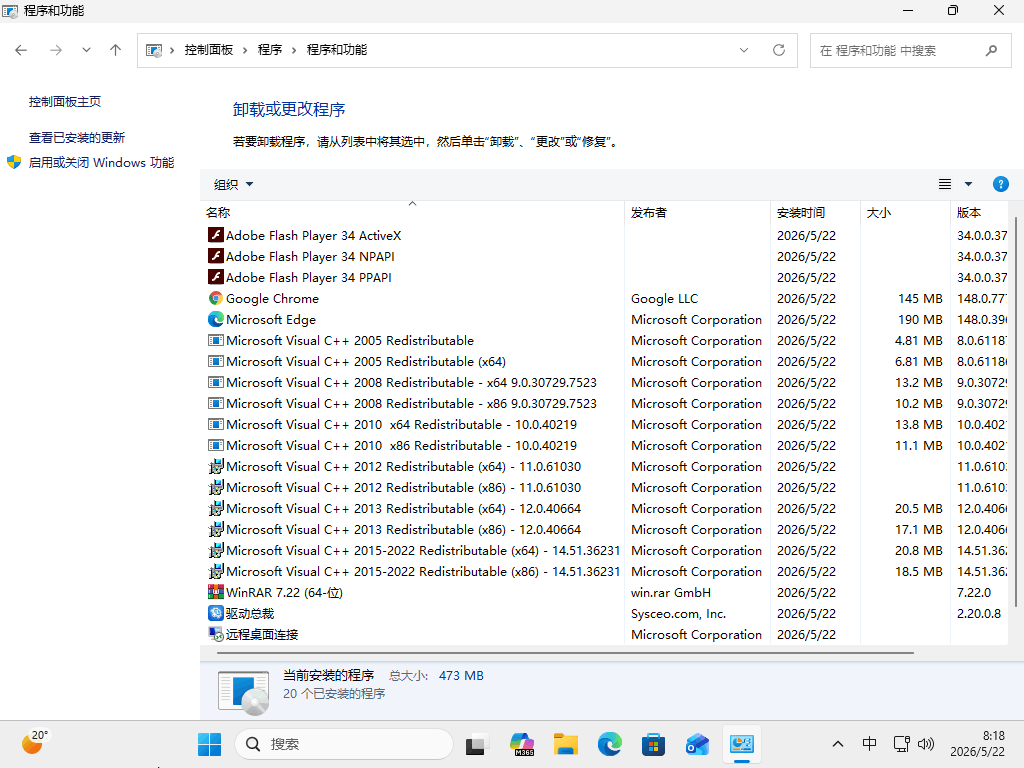Expand chevron after 控制面板 in breadcrumb
This screenshot has width=1024, height=768.
pyautogui.click(x=245, y=50)
